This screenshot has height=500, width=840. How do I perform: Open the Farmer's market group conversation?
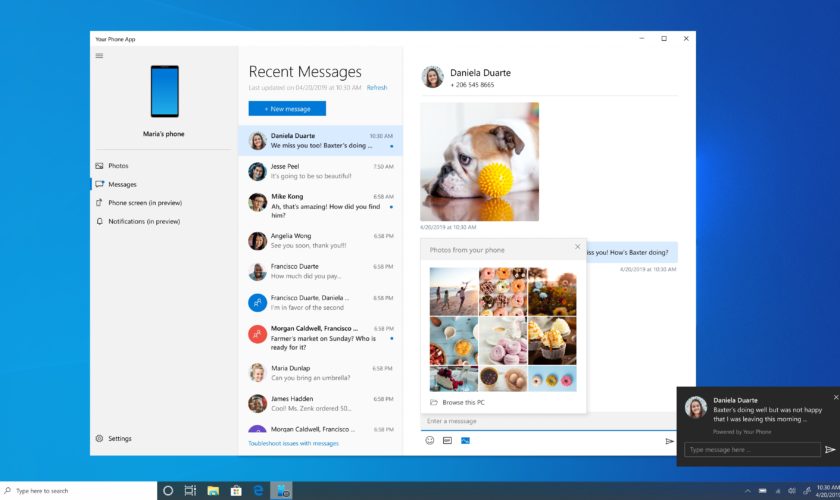tap(320, 337)
